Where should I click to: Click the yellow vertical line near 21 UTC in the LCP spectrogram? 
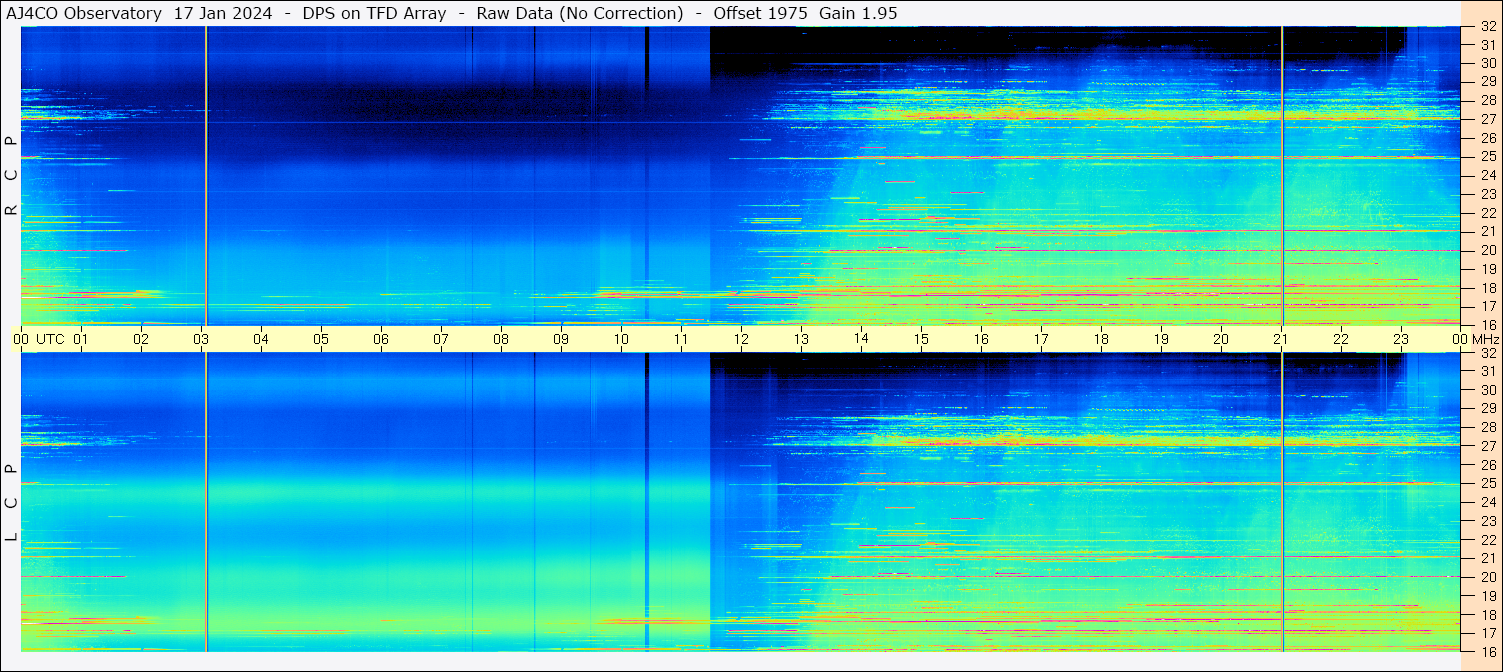(x=1282, y=502)
